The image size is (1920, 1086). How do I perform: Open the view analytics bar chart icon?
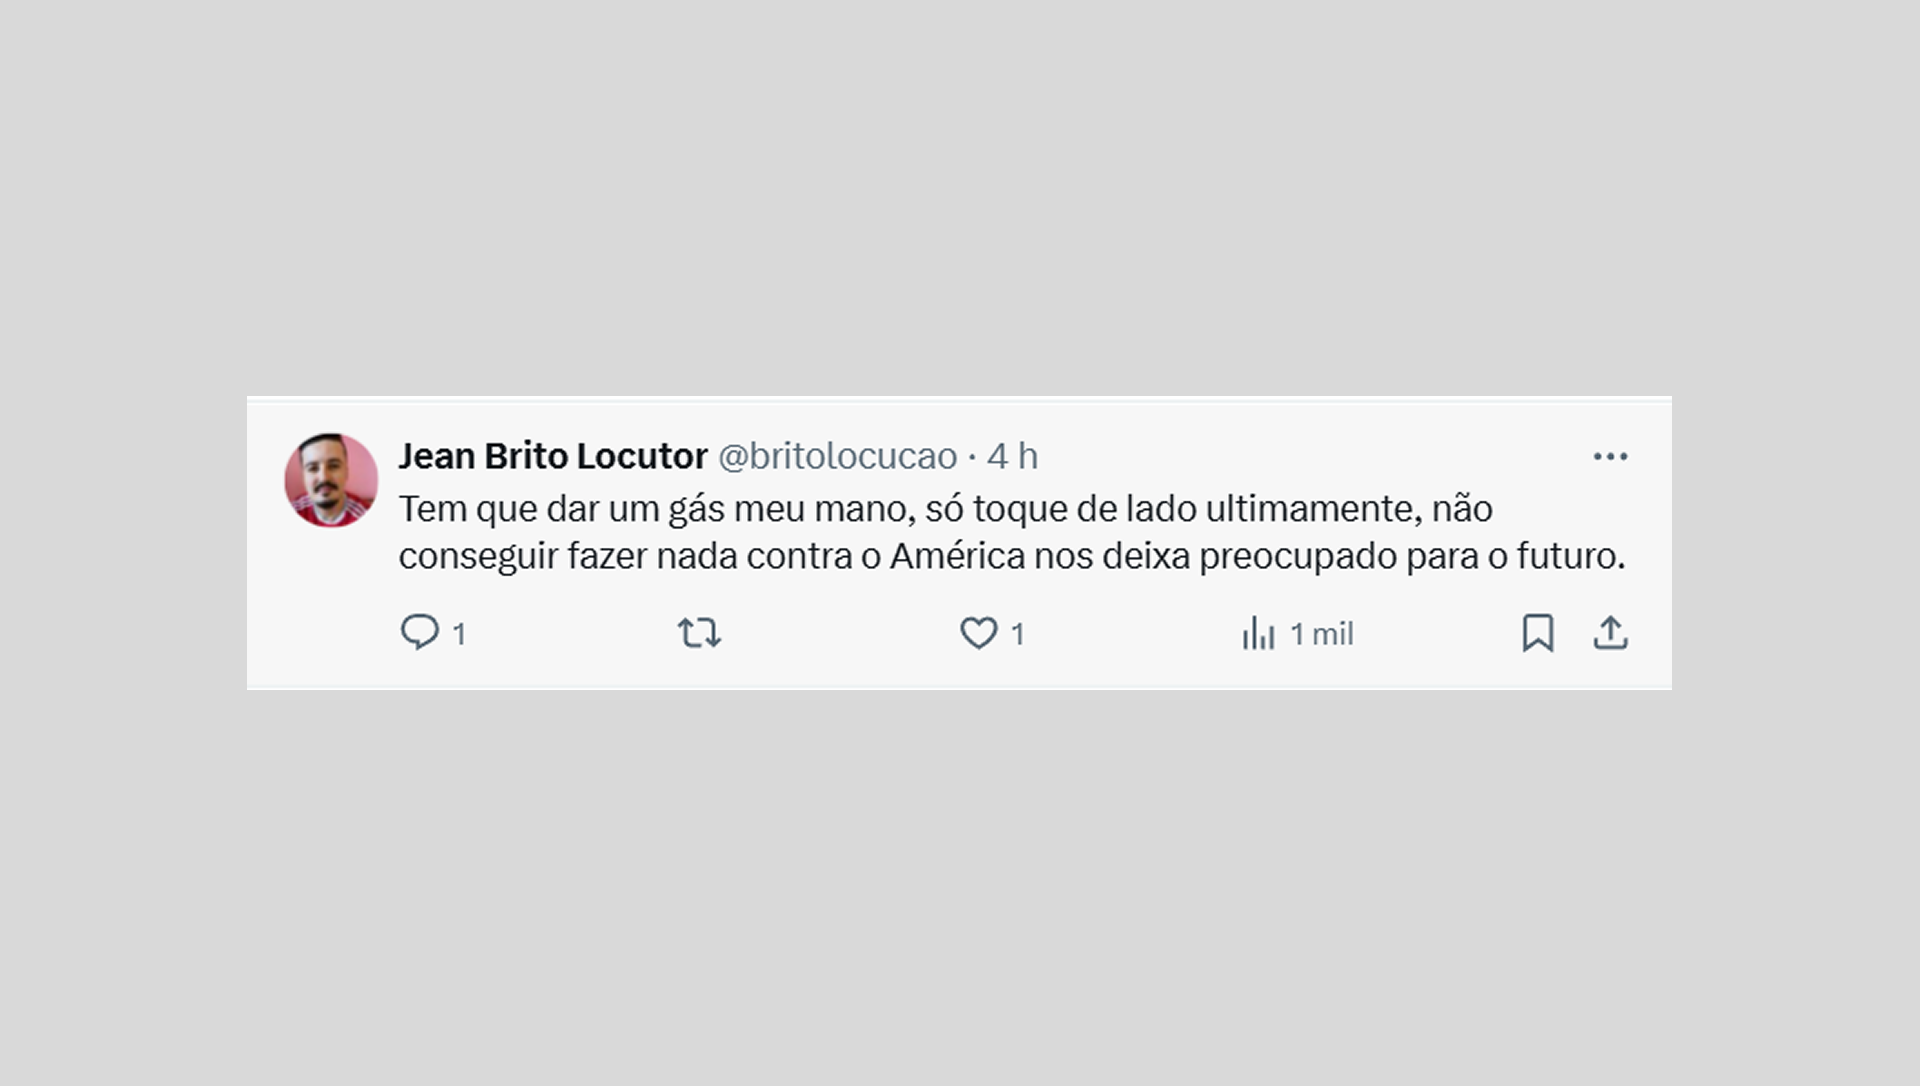click(1258, 632)
